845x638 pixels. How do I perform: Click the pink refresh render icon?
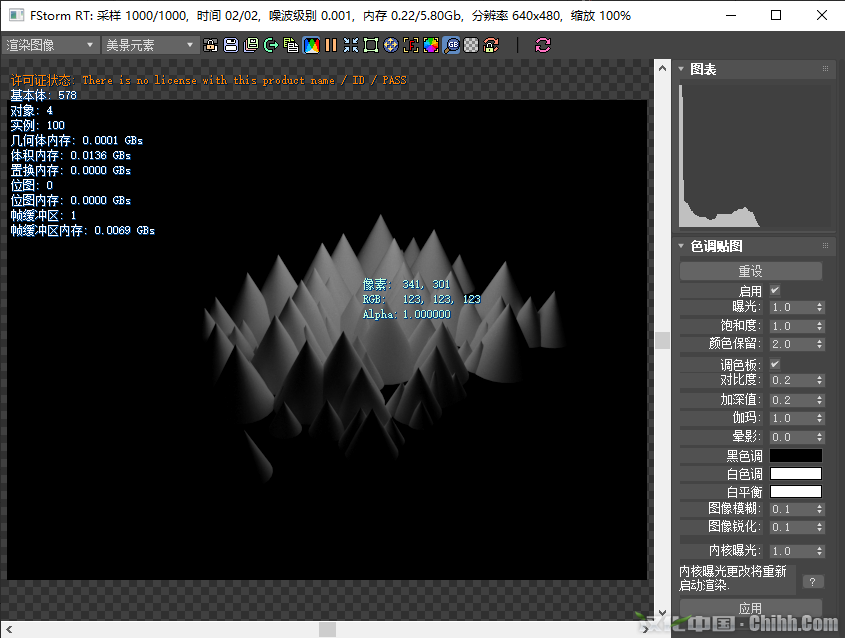pos(543,45)
